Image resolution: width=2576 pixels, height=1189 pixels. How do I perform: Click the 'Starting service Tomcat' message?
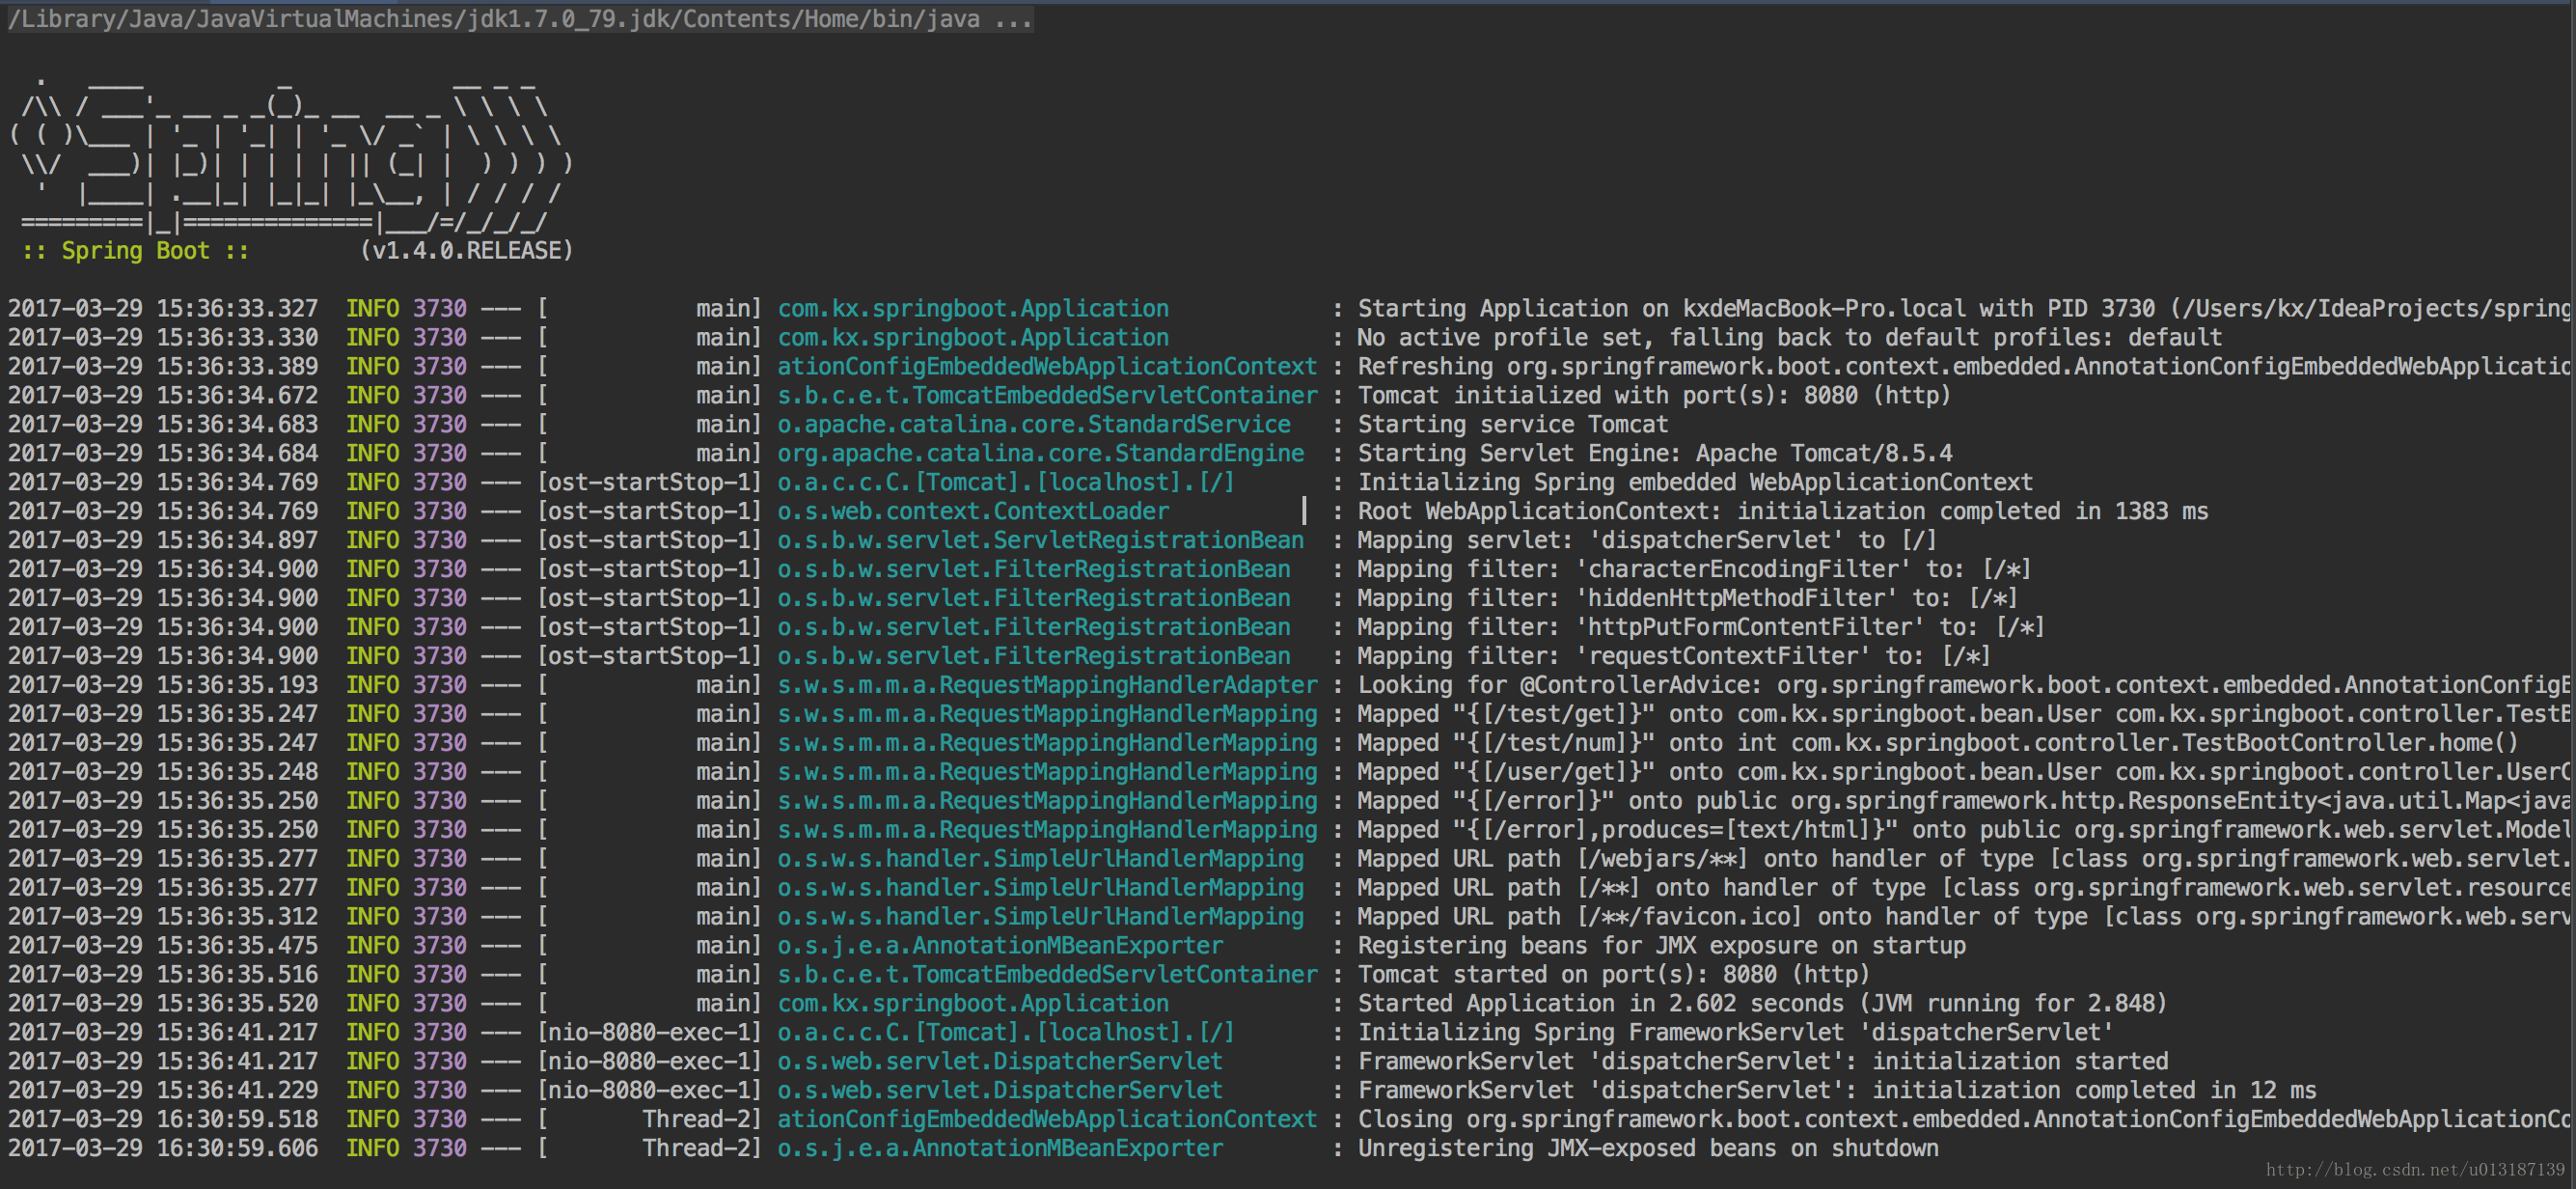pos(1513,425)
